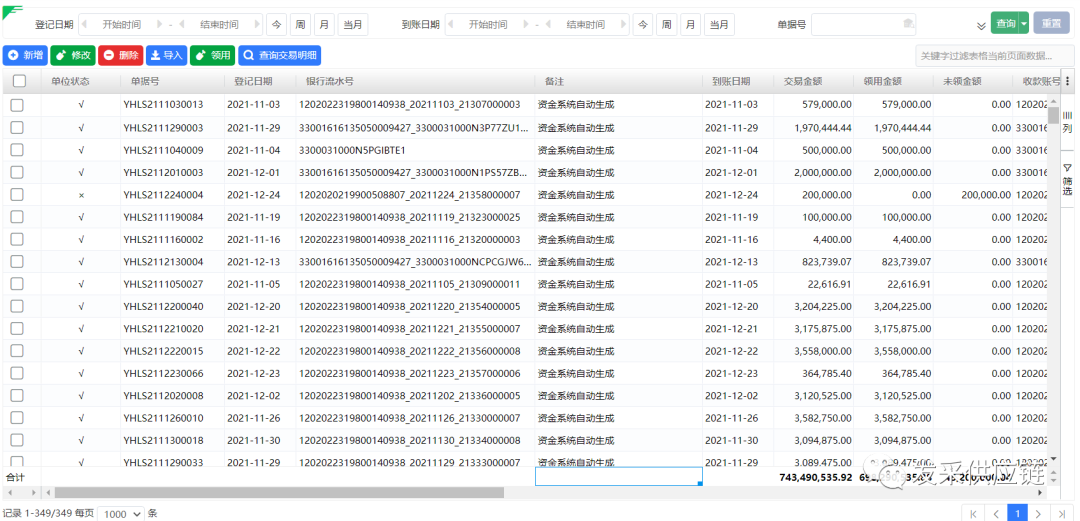Select 当月 shortcut for 登记日期
This screenshot has height=521, width=1080.
coord(353,24)
